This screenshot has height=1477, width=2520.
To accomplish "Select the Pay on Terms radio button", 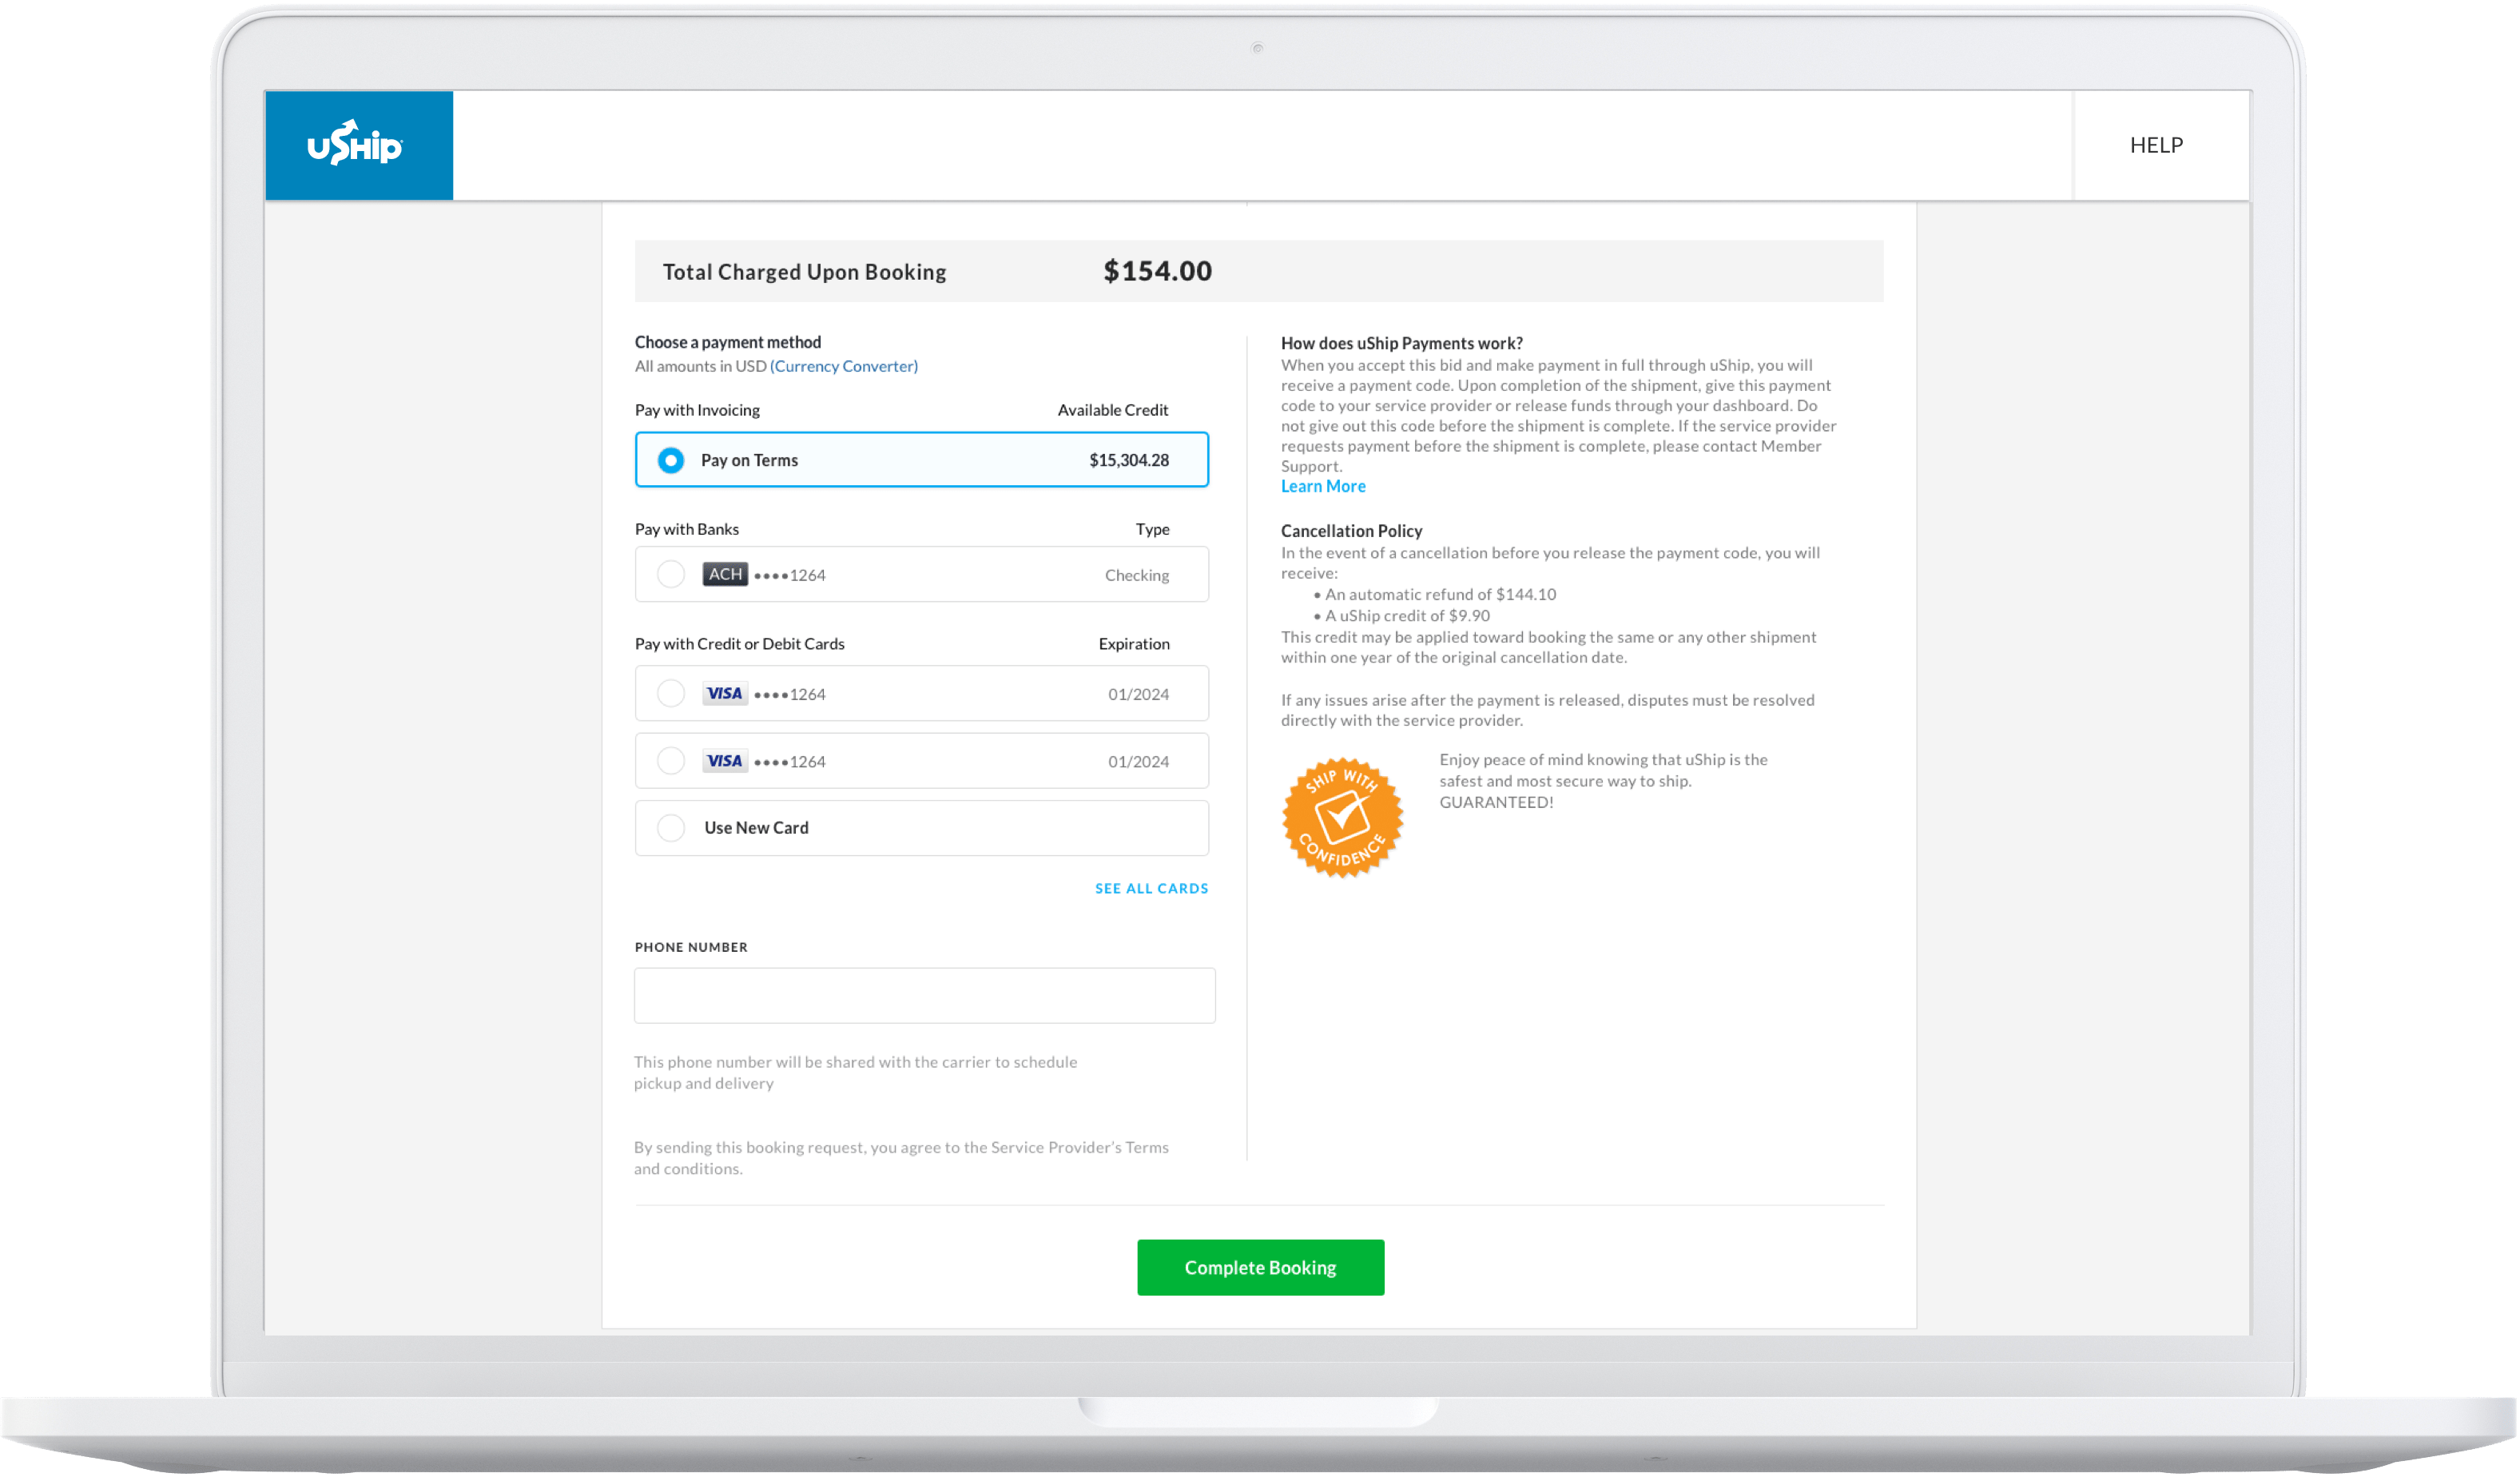I will pyautogui.click(x=671, y=460).
